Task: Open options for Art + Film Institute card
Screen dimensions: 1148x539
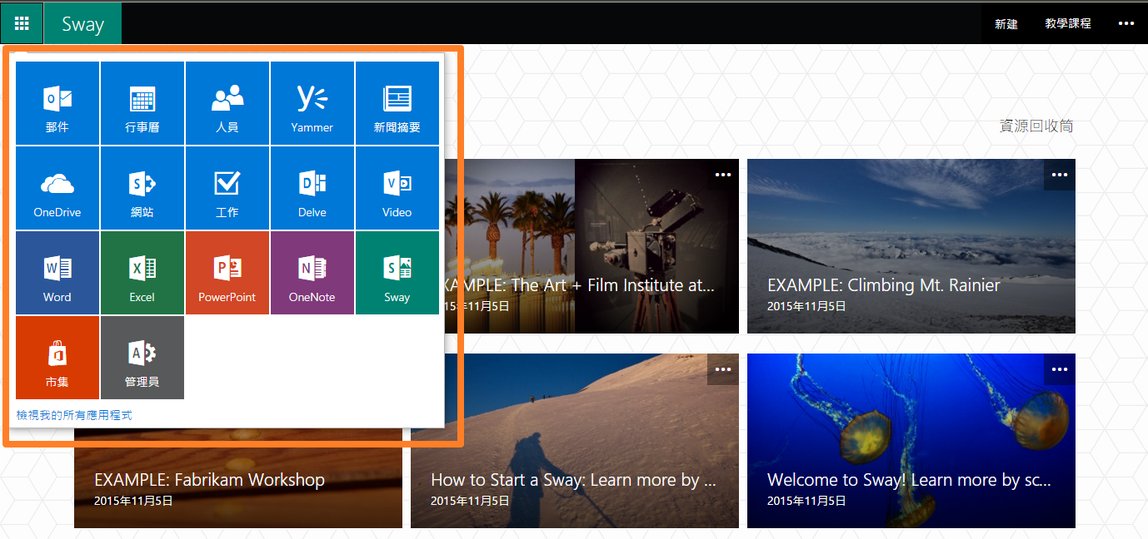Action: tap(723, 175)
